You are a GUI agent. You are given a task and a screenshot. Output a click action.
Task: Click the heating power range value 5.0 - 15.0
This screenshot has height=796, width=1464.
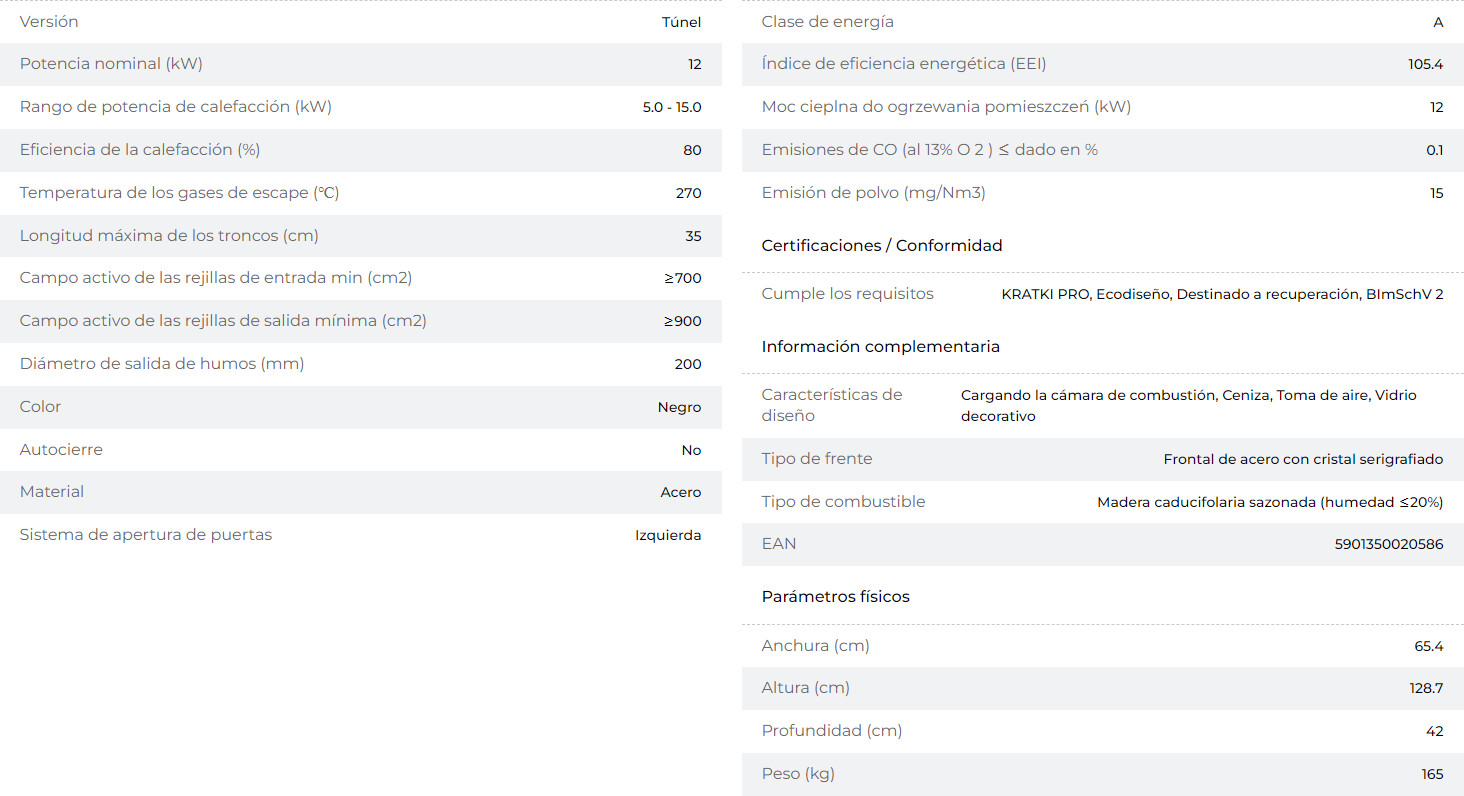click(671, 107)
